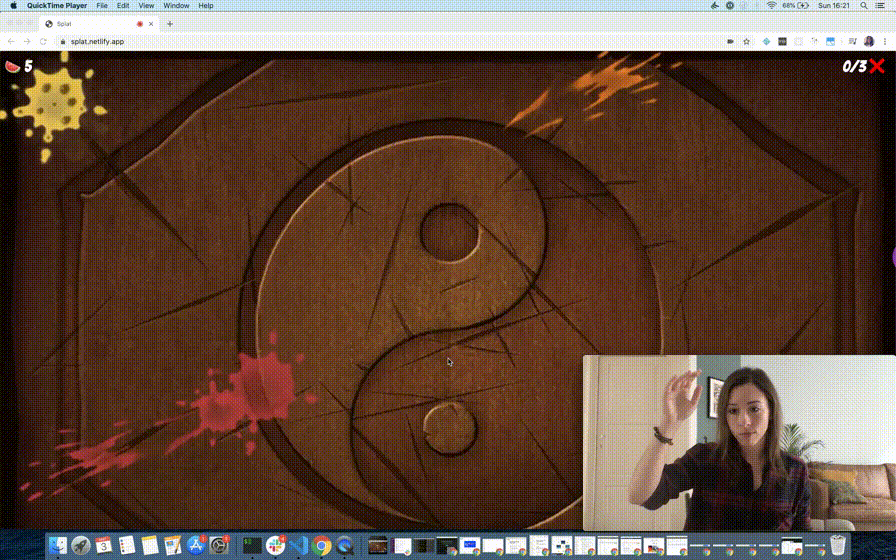
Task: Close the Splat browser tab
Action: coord(151,24)
